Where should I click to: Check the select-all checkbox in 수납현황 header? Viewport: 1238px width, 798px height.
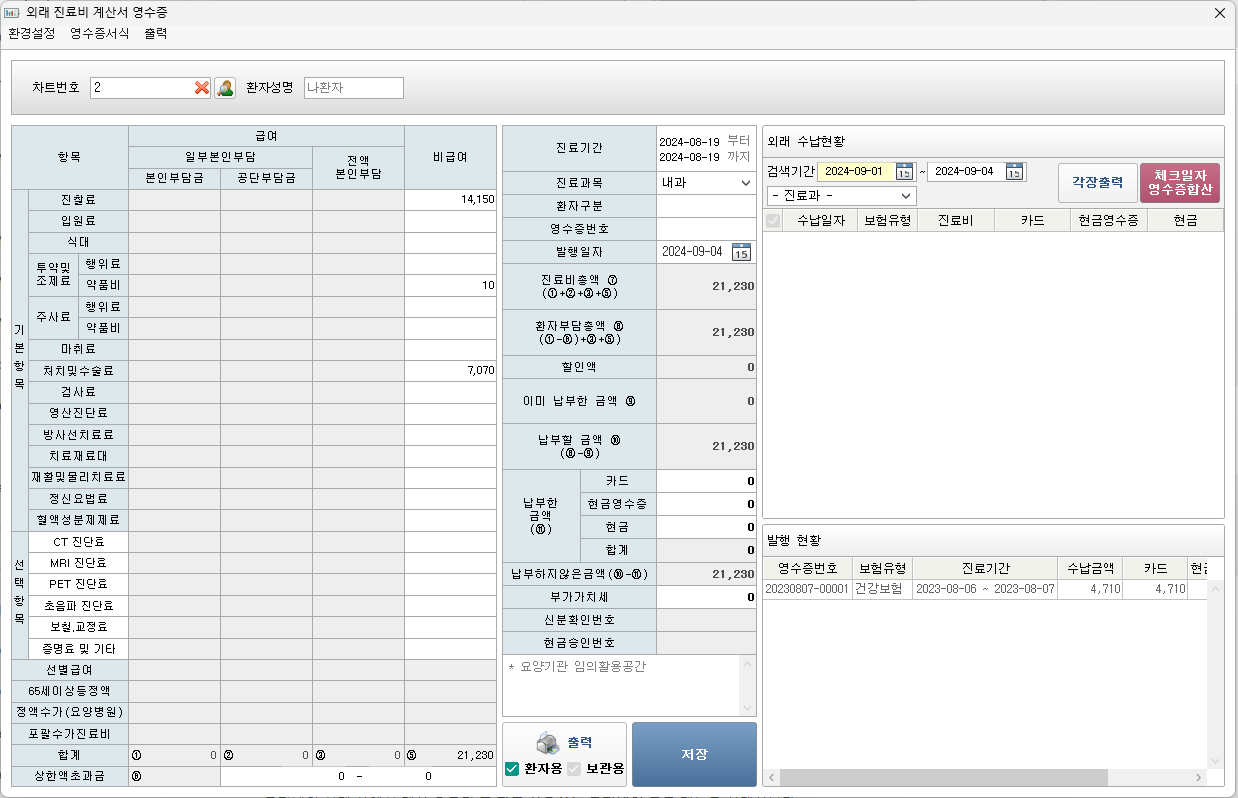[773, 221]
